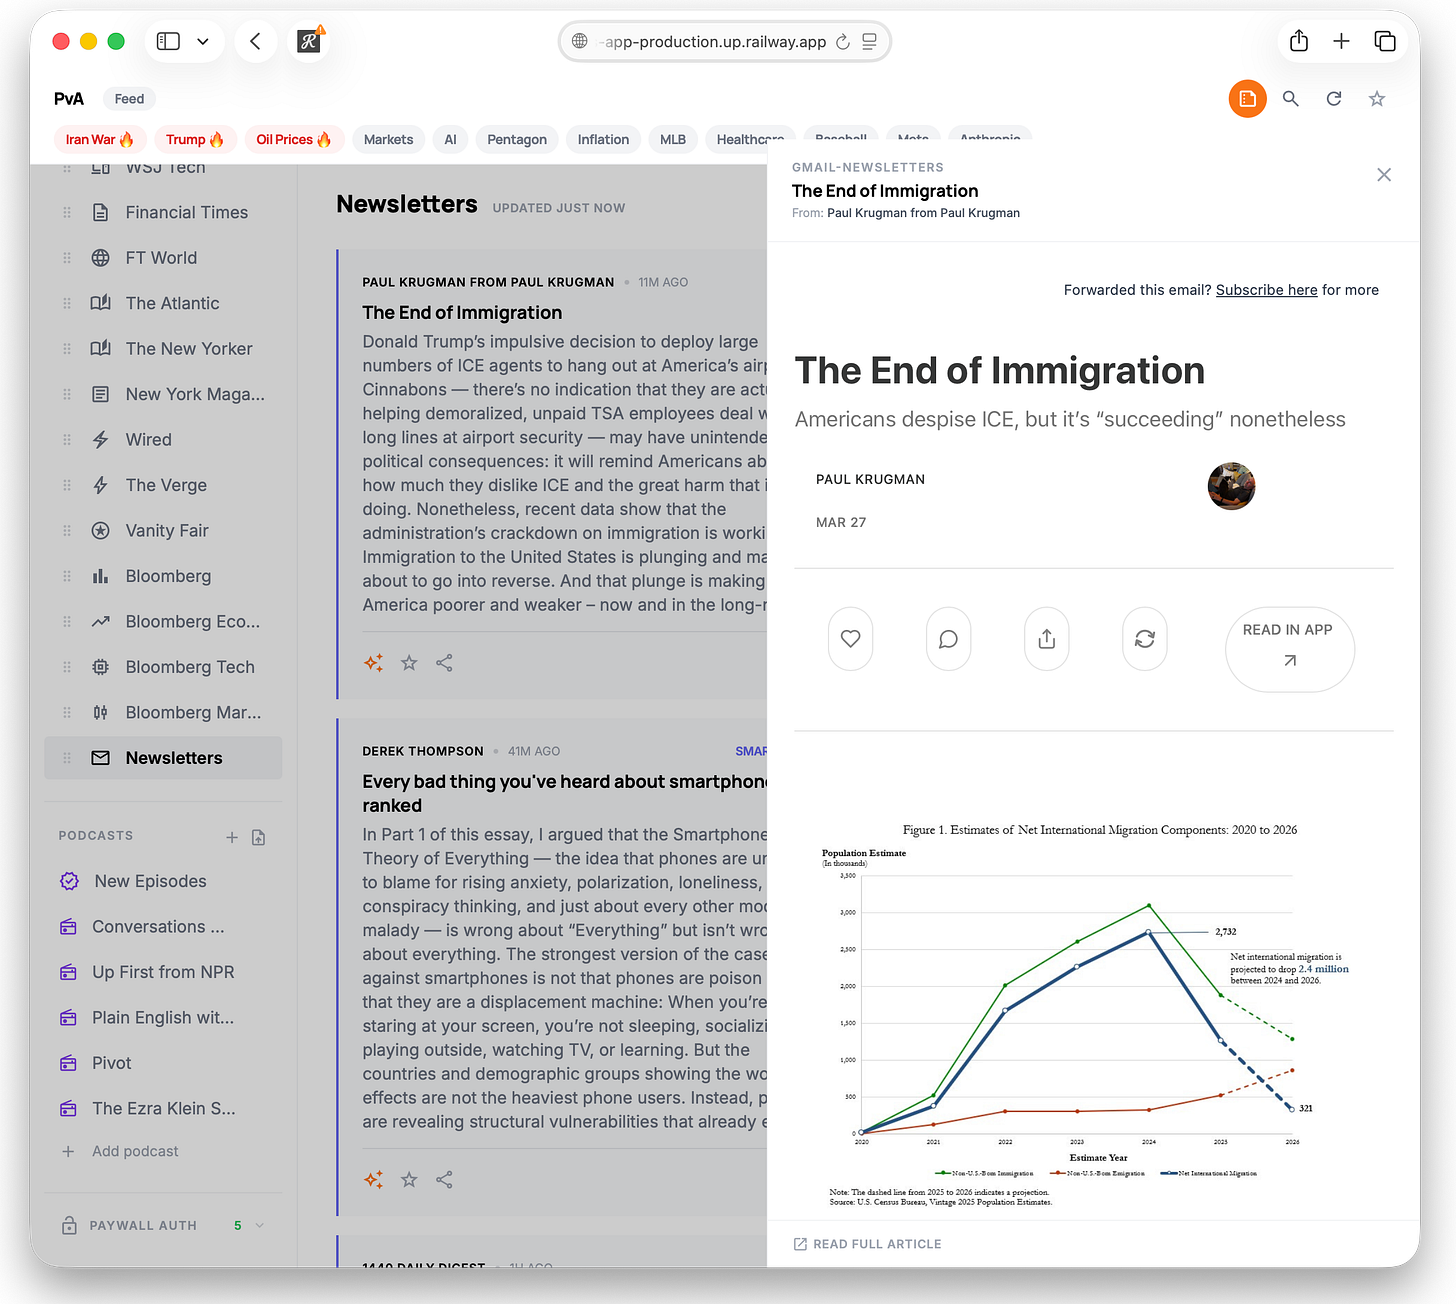Open Bloomberg Tech source in sidebar

[163, 667]
